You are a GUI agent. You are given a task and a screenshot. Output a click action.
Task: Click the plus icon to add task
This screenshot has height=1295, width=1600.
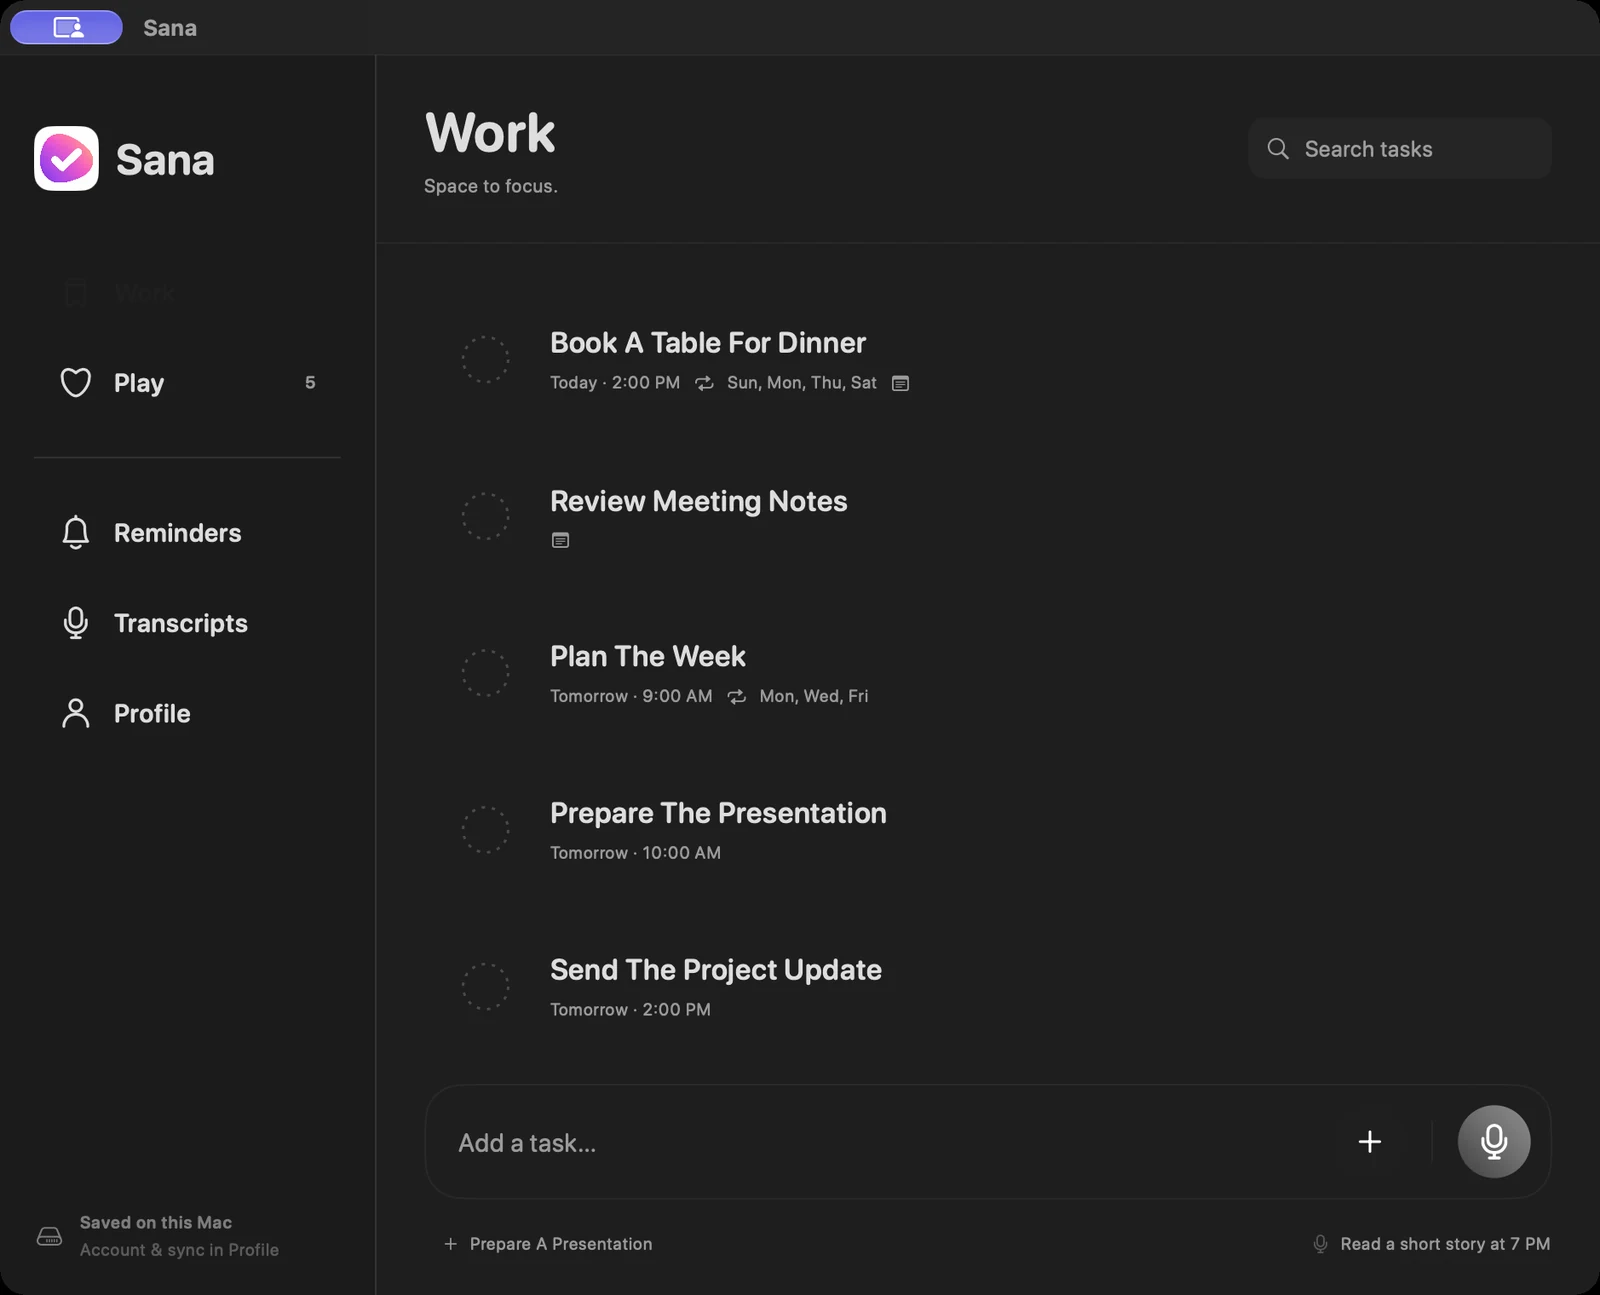[x=1370, y=1141]
